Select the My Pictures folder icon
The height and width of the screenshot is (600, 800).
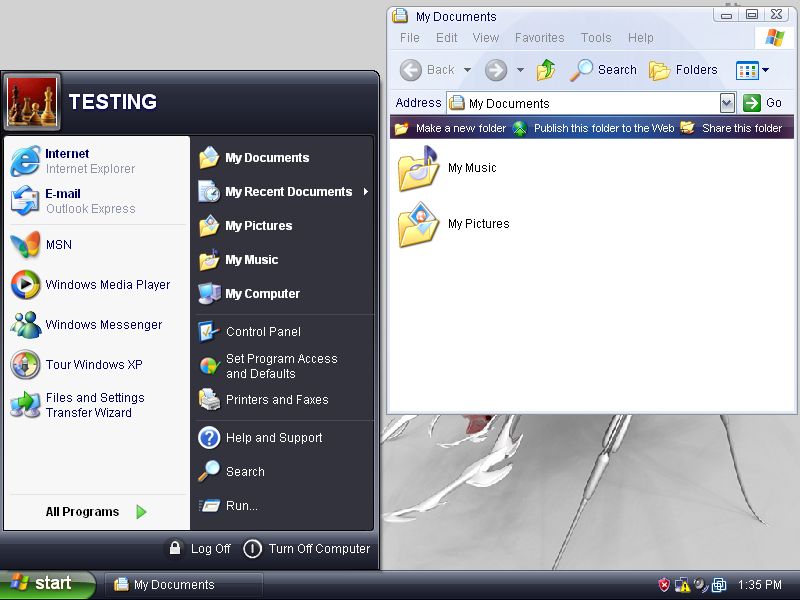[x=418, y=224]
